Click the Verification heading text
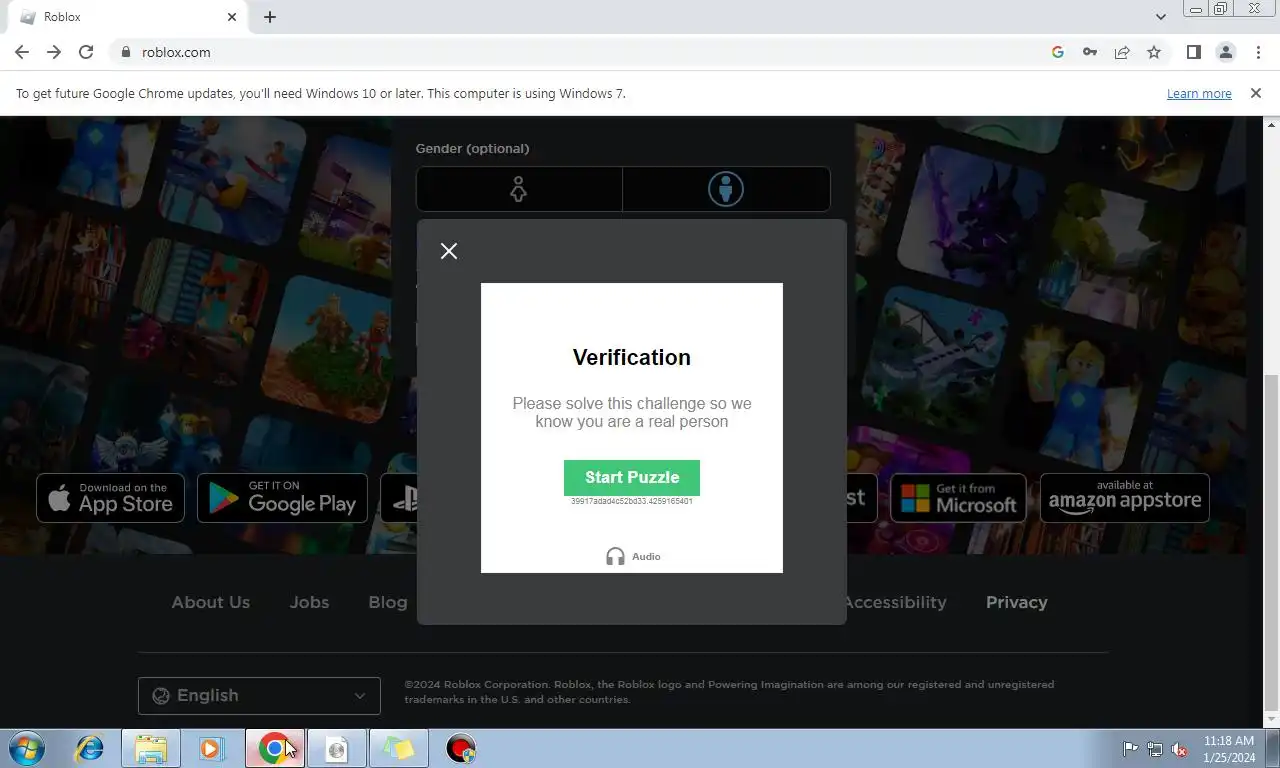The width and height of the screenshot is (1280, 768). 632,357
